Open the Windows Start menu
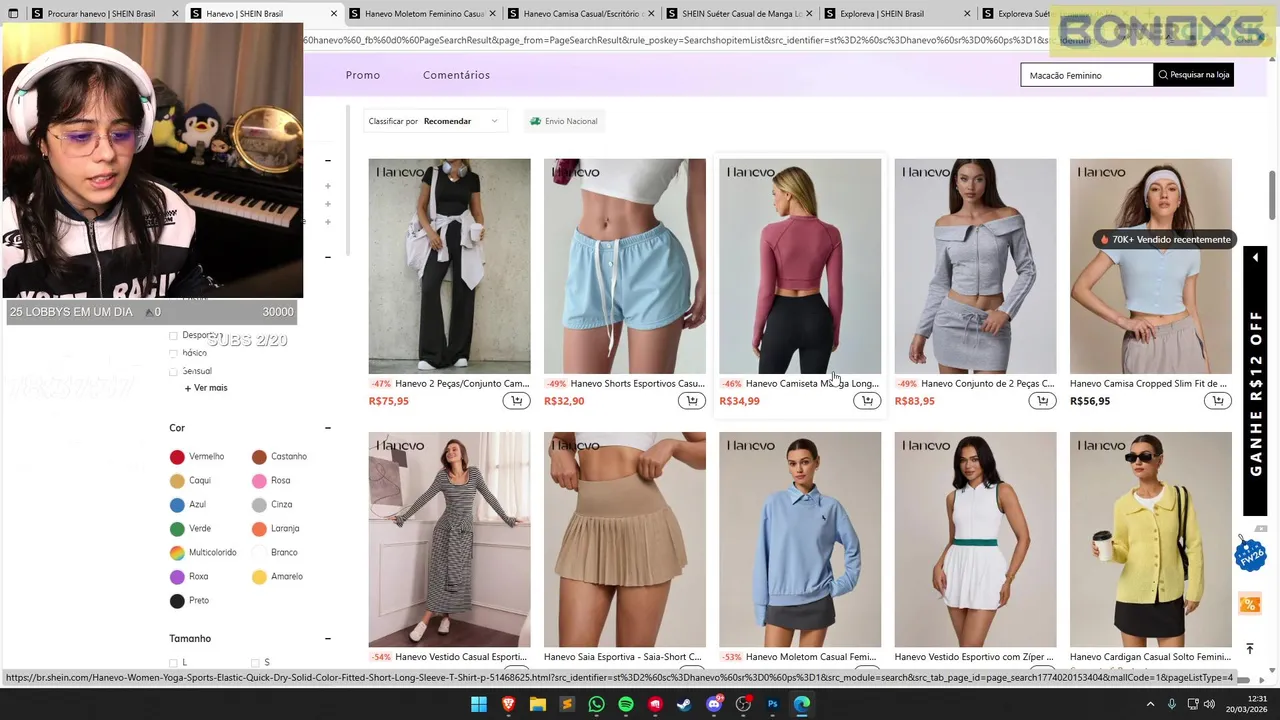The image size is (1280, 720). click(479, 704)
